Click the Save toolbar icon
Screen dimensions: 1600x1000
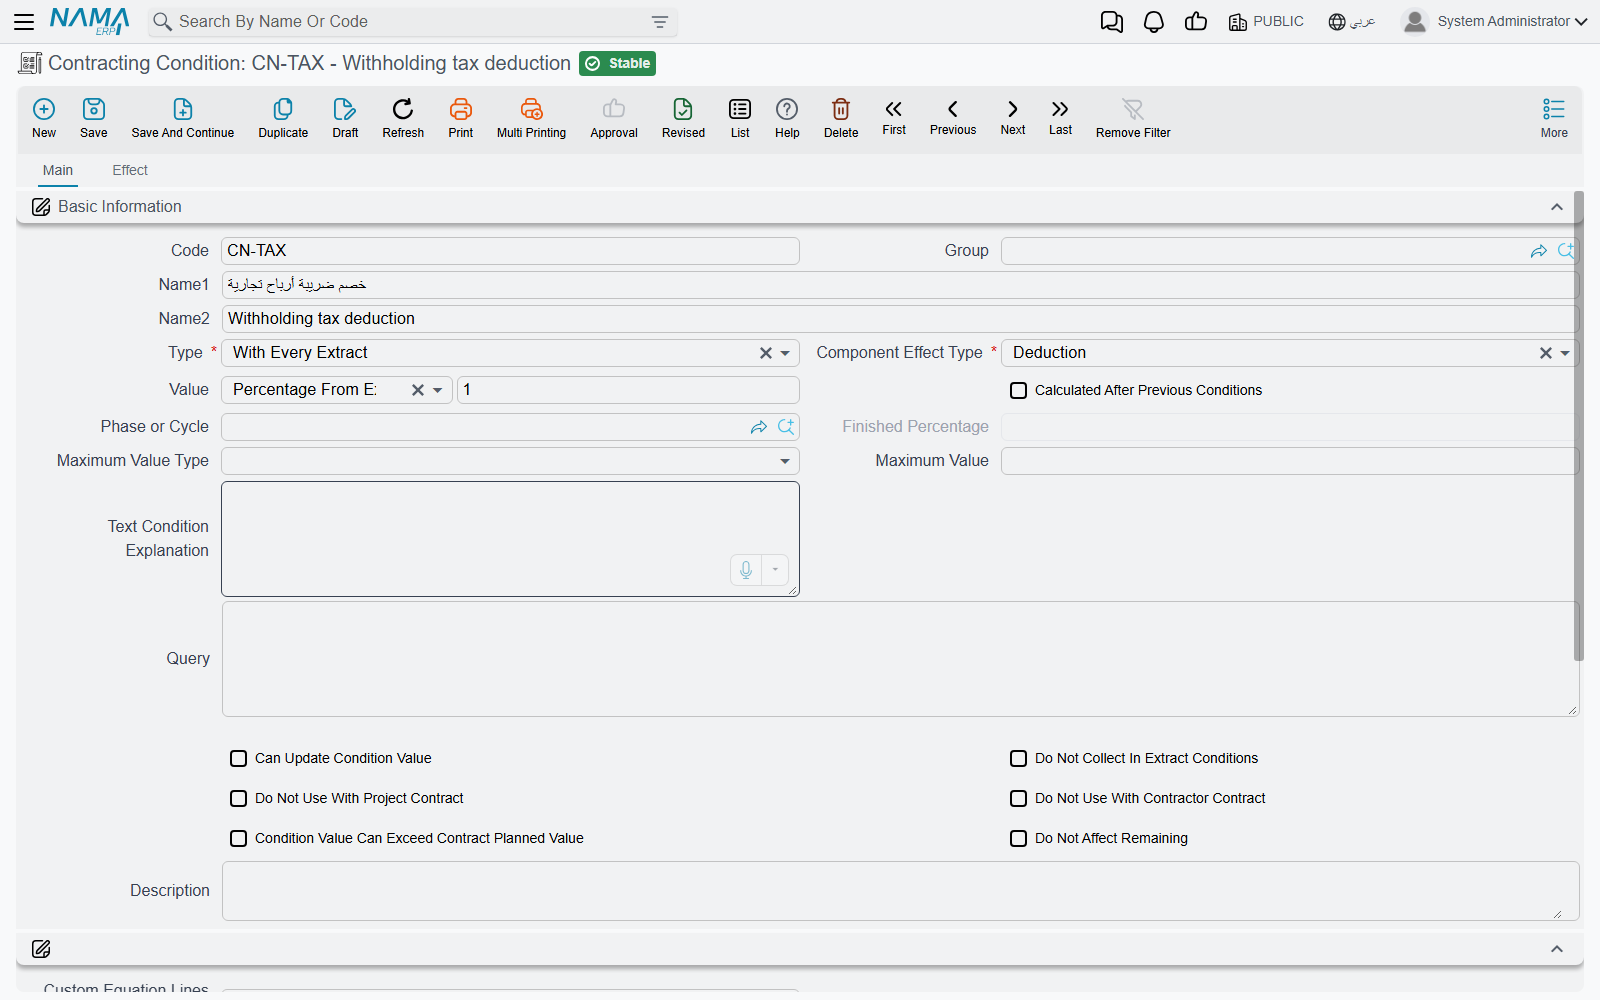tap(94, 109)
